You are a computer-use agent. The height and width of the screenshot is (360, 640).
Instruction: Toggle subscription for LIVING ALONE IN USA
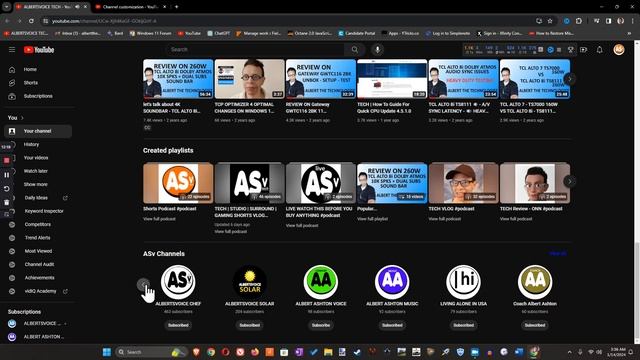(463, 325)
